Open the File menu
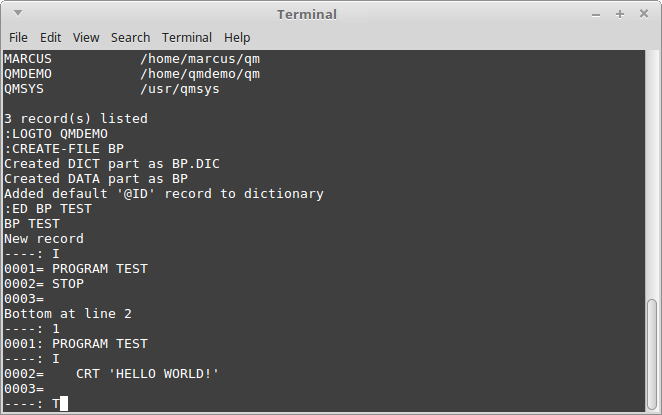This screenshot has height=415, width=662. tap(18, 38)
